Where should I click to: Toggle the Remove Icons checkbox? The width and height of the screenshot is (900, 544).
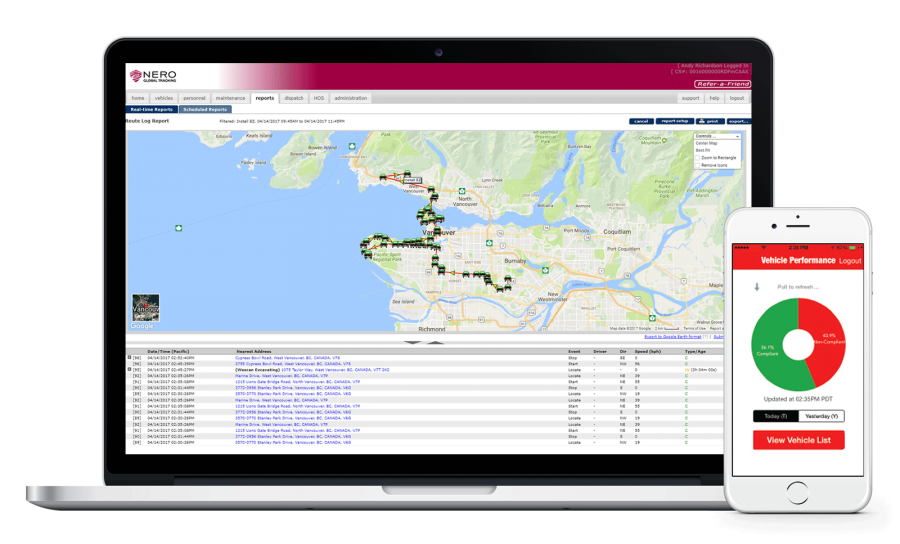(698, 165)
